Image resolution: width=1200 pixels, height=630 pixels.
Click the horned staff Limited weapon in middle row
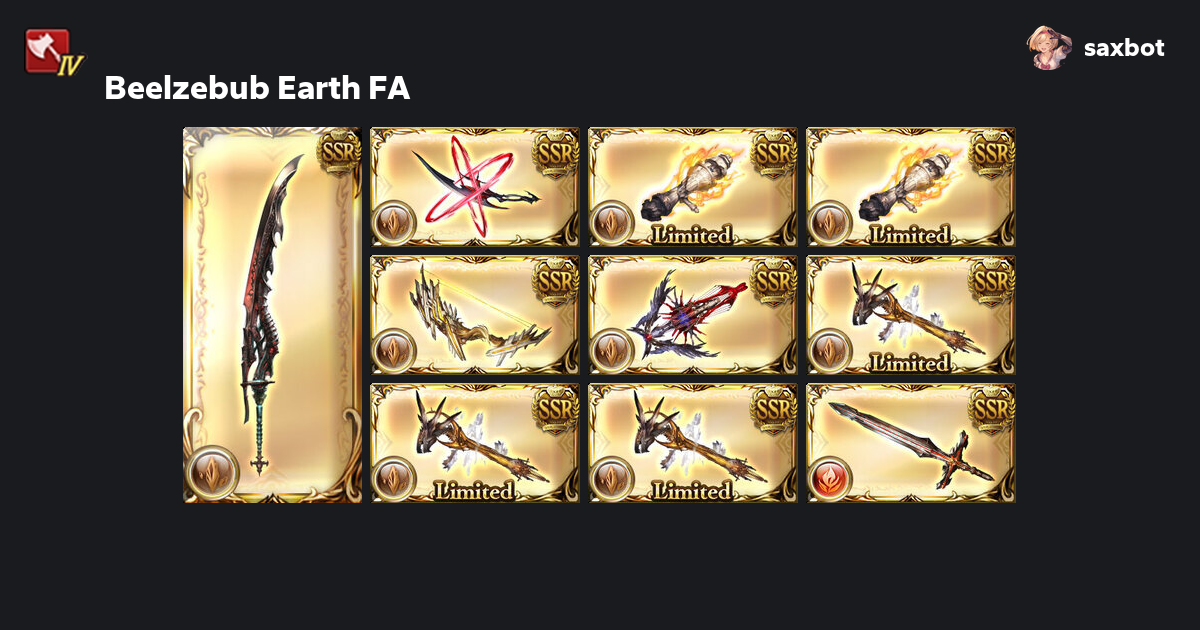(x=911, y=315)
